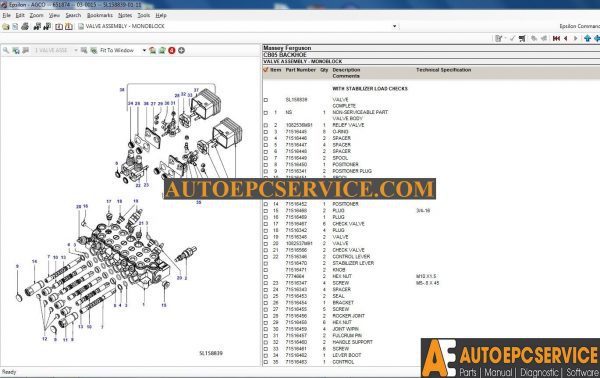Select the HANDLE SUPPORT description text

(x=352, y=342)
